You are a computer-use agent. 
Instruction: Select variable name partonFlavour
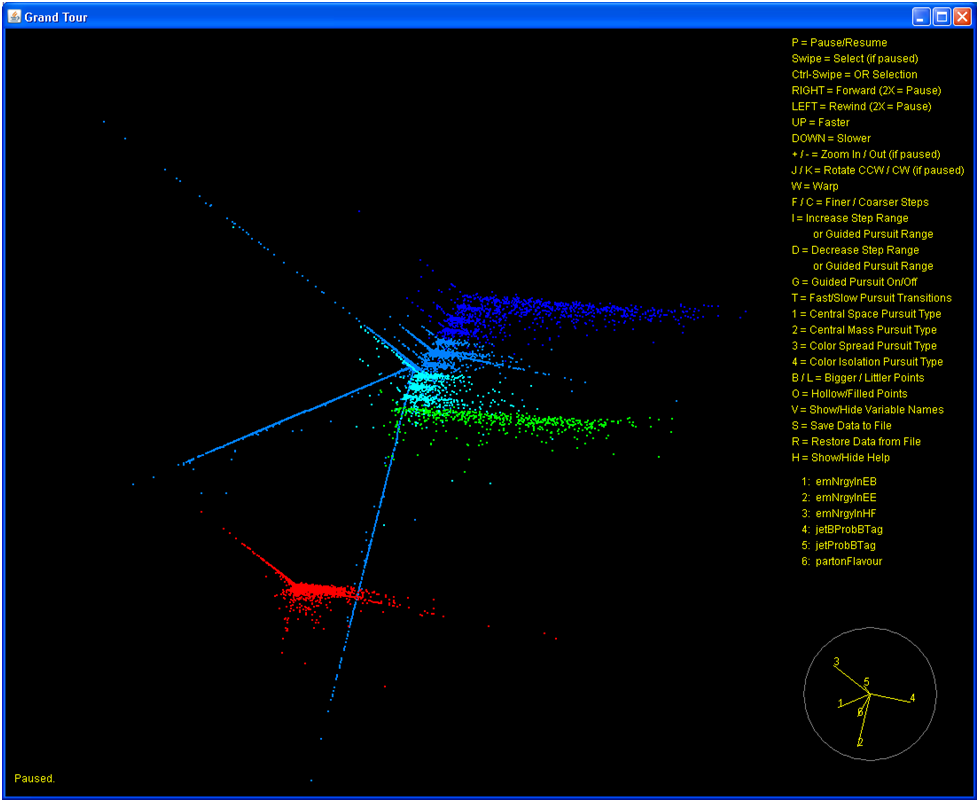point(849,561)
